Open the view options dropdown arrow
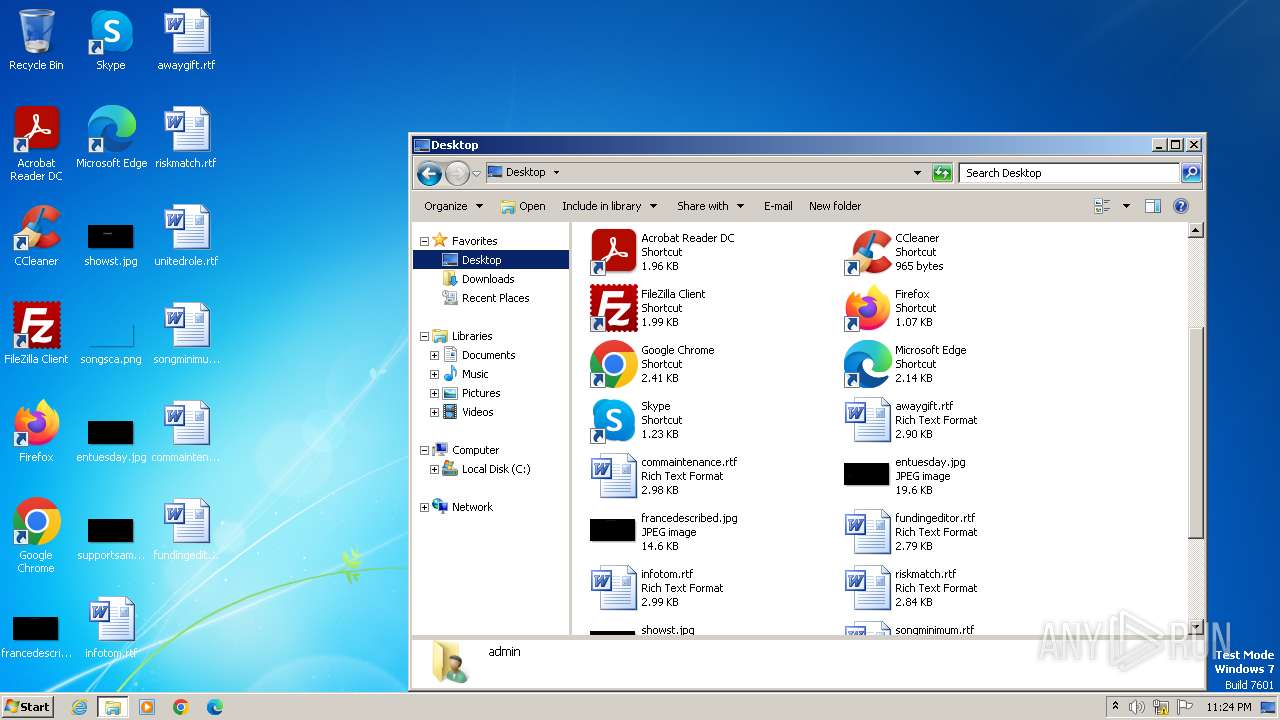1280x720 pixels. tap(1126, 206)
